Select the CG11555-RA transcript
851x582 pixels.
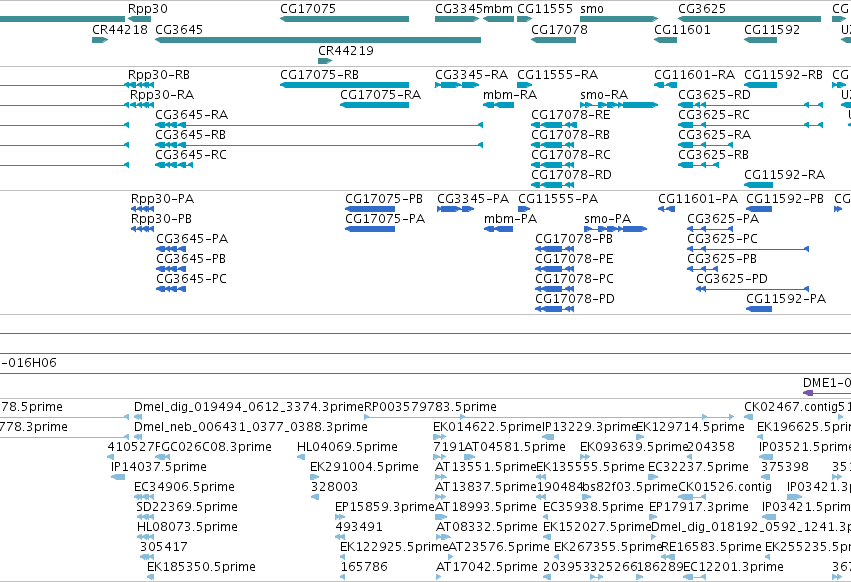click(x=525, y=85)
